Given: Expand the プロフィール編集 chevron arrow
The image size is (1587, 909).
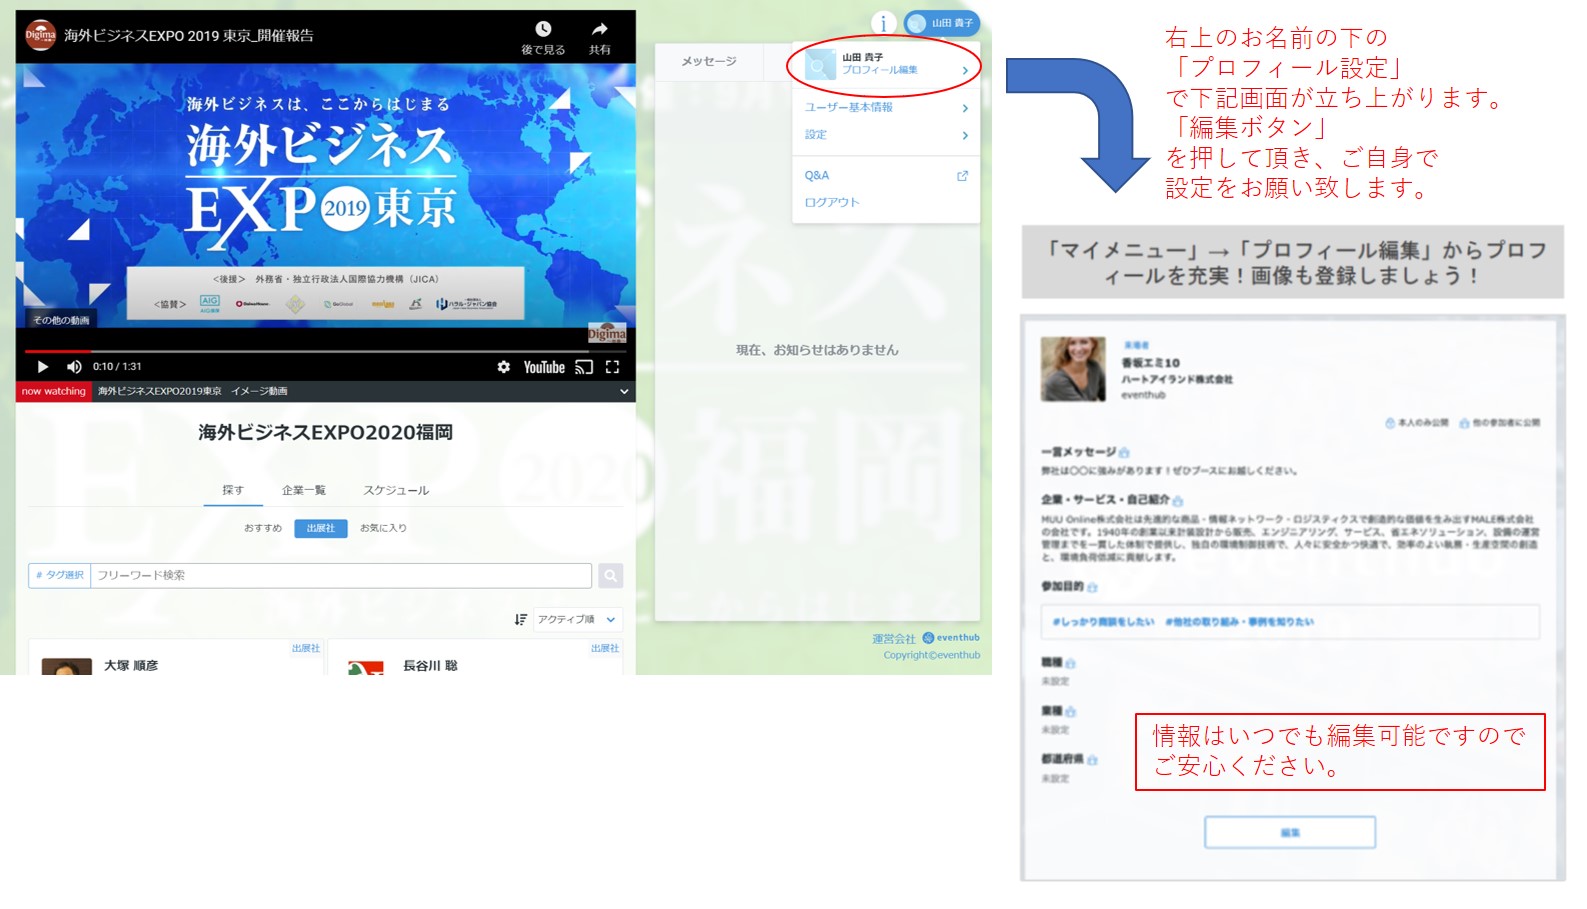Looking at the screenshot, I should (x=965, y=71).
